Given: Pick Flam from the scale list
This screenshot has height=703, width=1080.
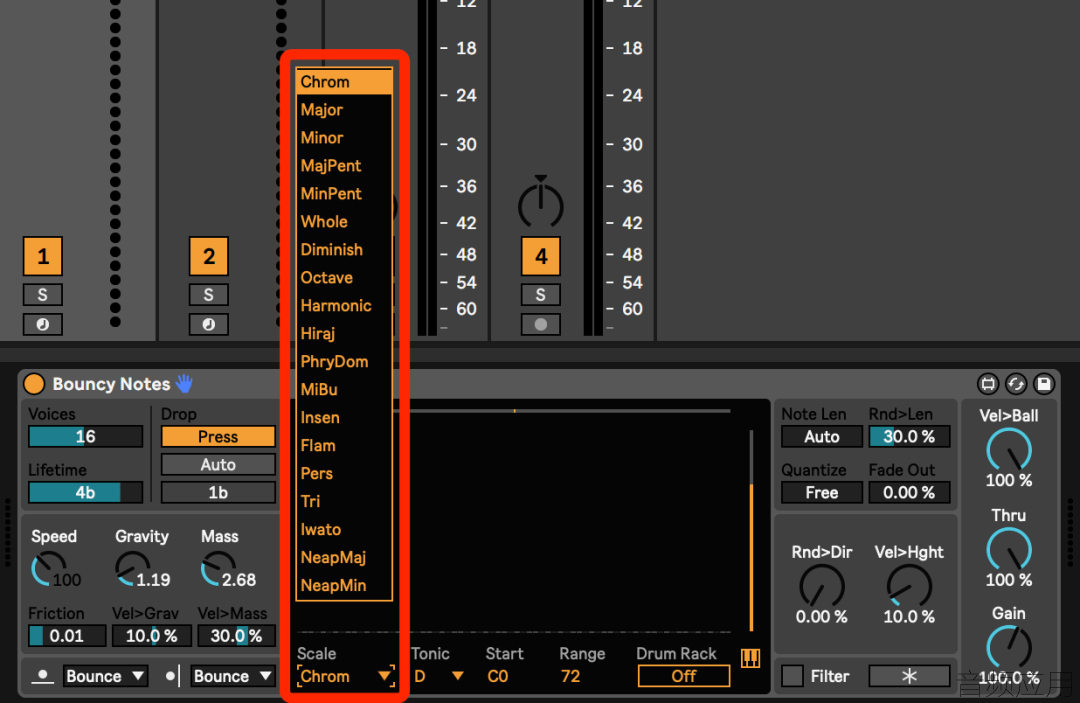Looking at the screenshot, I should (x=344, y=446).
